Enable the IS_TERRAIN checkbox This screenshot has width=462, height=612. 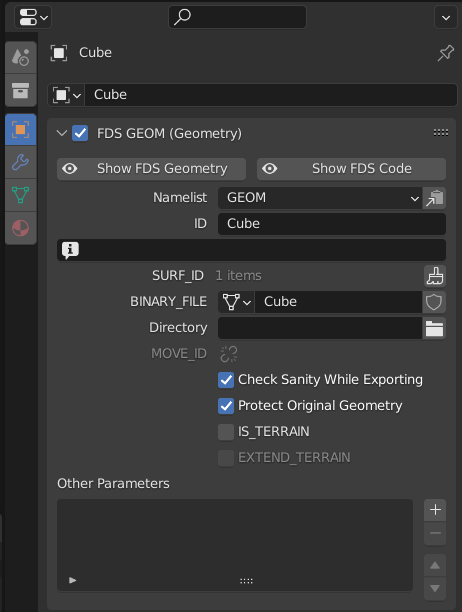226,432
